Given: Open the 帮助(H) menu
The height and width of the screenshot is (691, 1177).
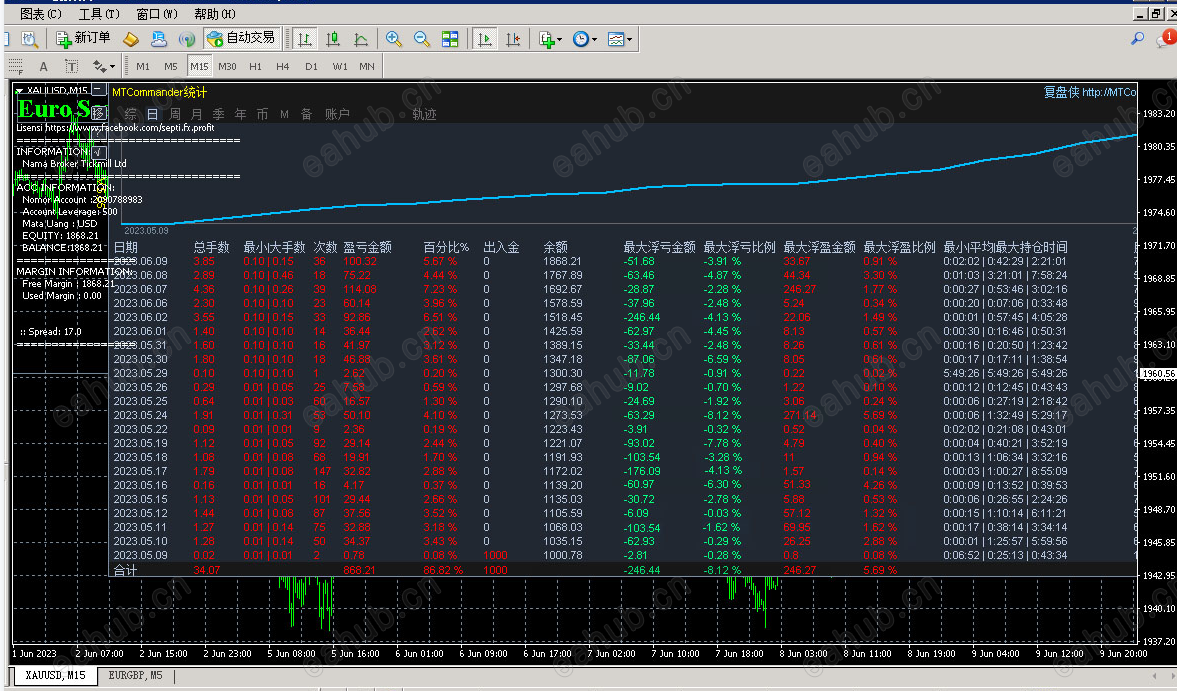Looking at the screenshot, I should 215,14.
